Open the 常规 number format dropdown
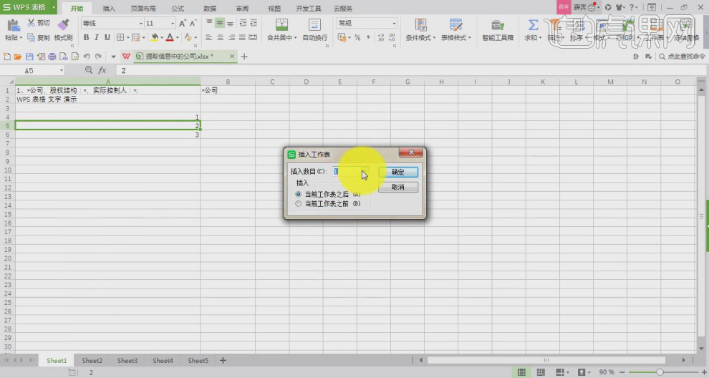The width and height of the screenshot is (709, 378). 394,23
